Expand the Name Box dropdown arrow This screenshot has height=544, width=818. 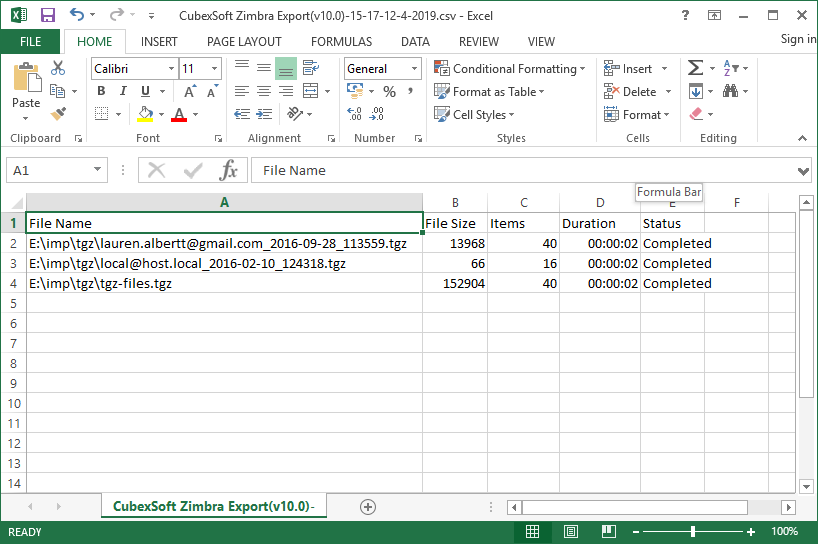coord(97,171)
